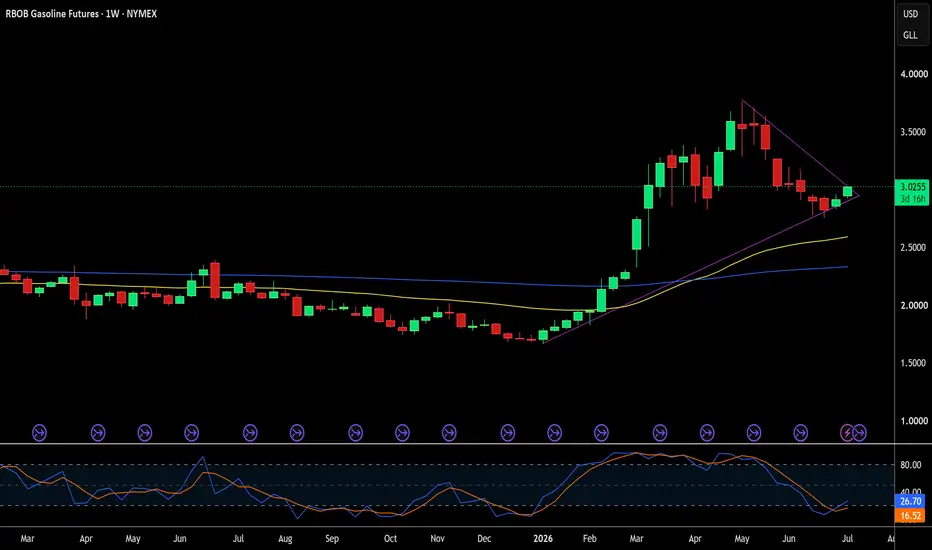932x550 pixels.
Task: Select the latest green weekly candle
Action: [848, 191]
